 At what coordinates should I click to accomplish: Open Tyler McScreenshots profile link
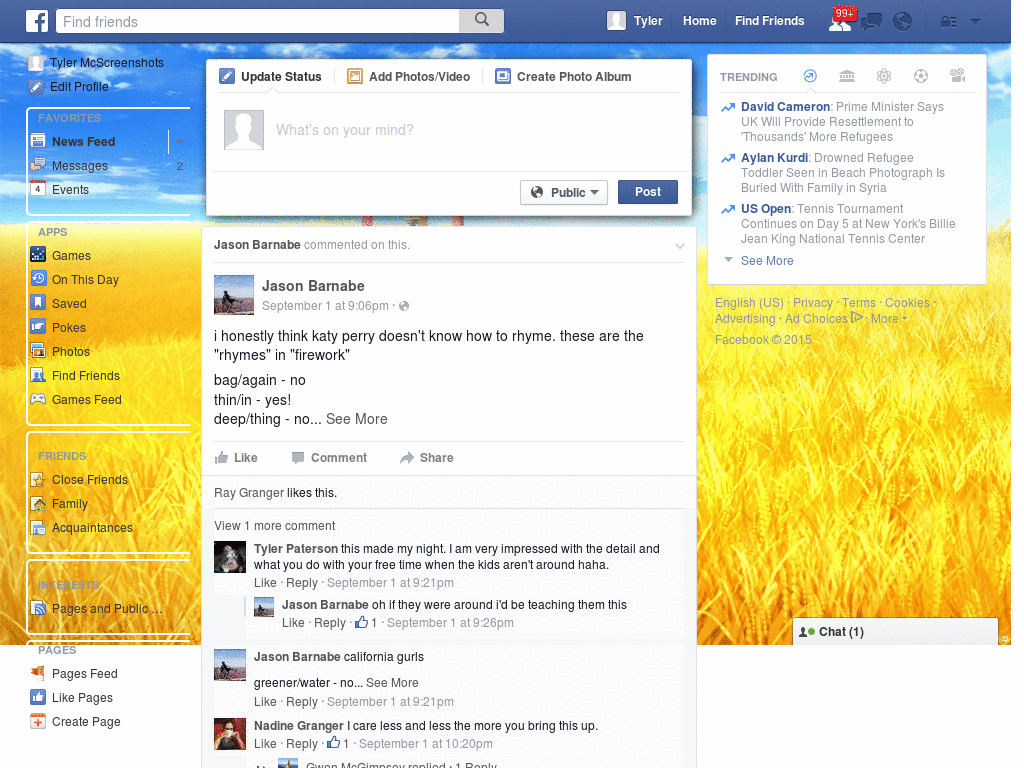pos(107,63)
